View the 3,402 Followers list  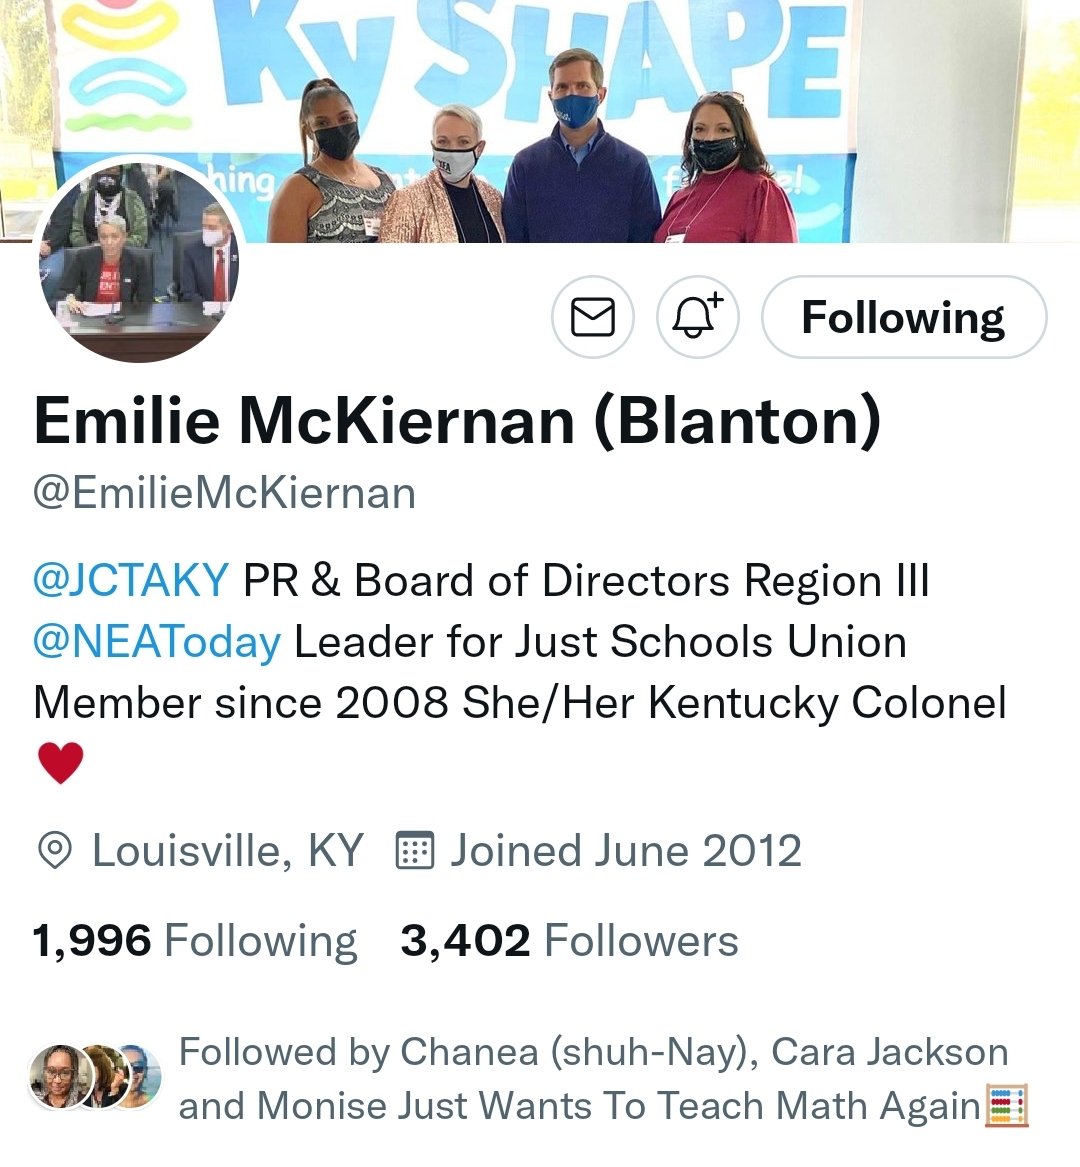tap(569, 940)
